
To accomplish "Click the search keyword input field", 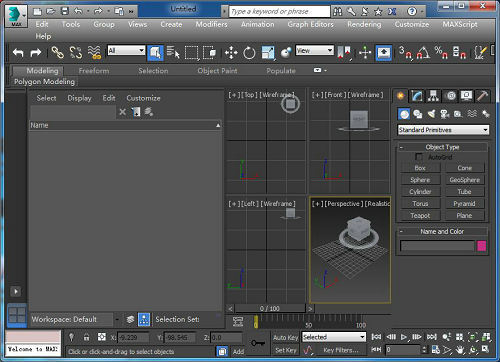I will (x=279, y=12).
